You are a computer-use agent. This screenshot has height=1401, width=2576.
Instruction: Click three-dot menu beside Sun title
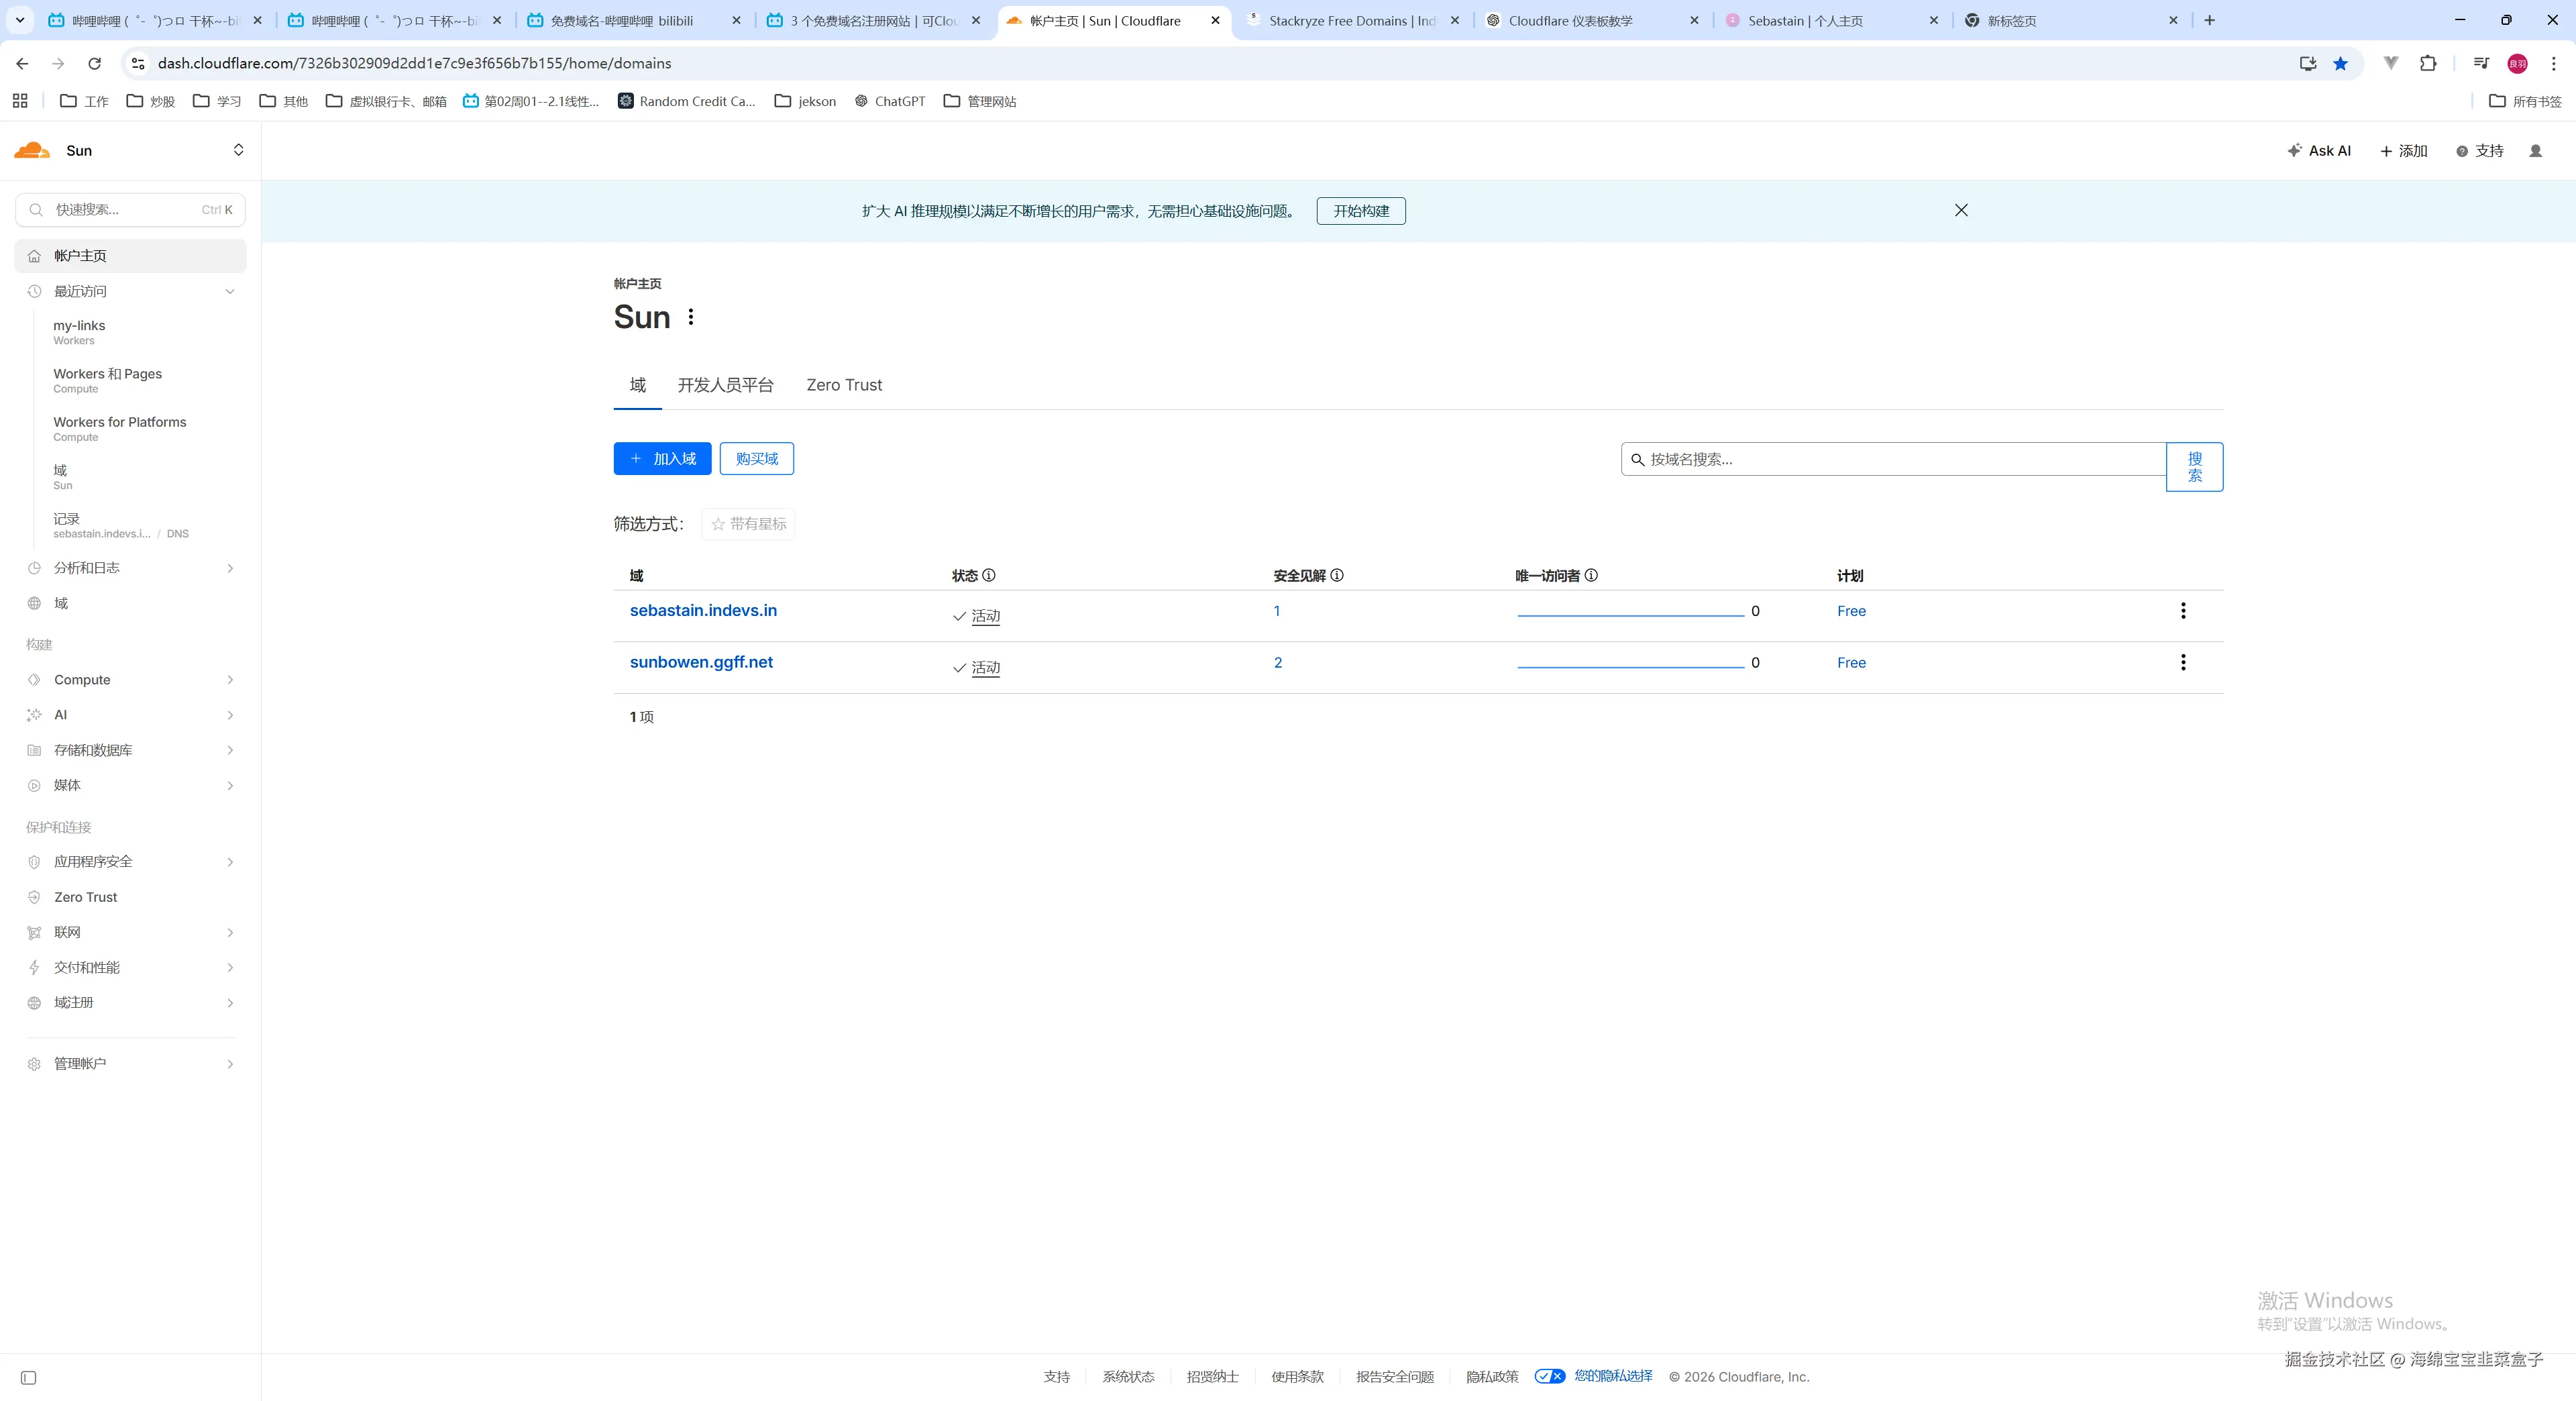[x=691, y=317]
